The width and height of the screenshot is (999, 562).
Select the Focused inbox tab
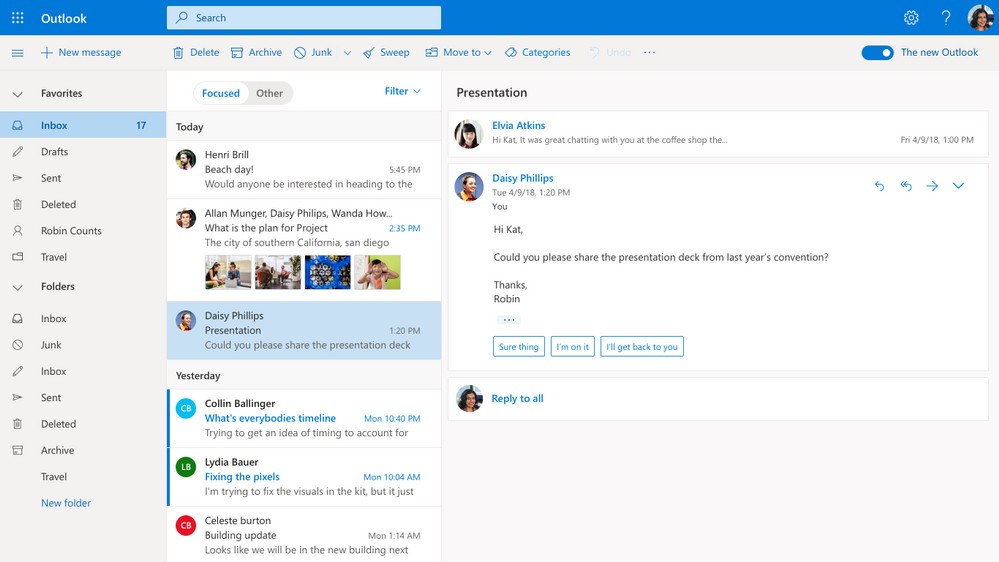coord(220,93)
